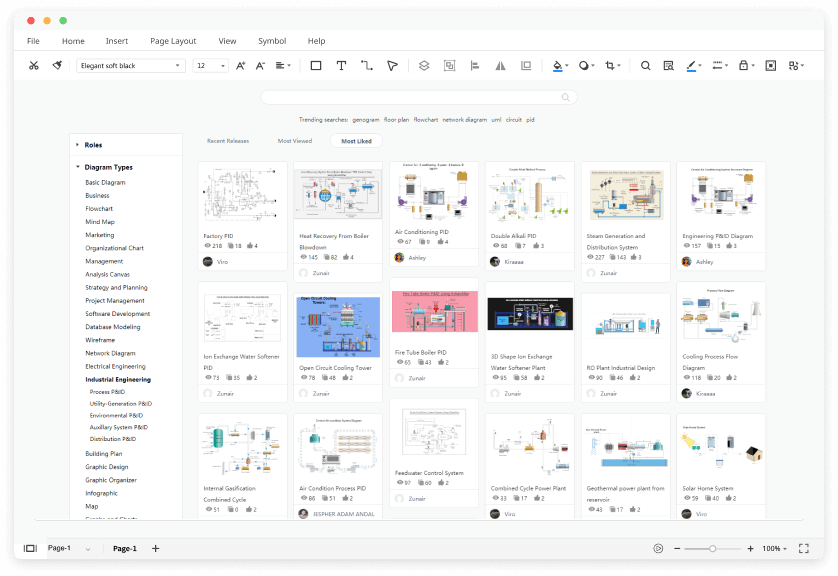This screenshot has height=576, width=838.
Task: Click author Ashley on Engineering P&ID Diagram
Action: click(x=704, y=262)
